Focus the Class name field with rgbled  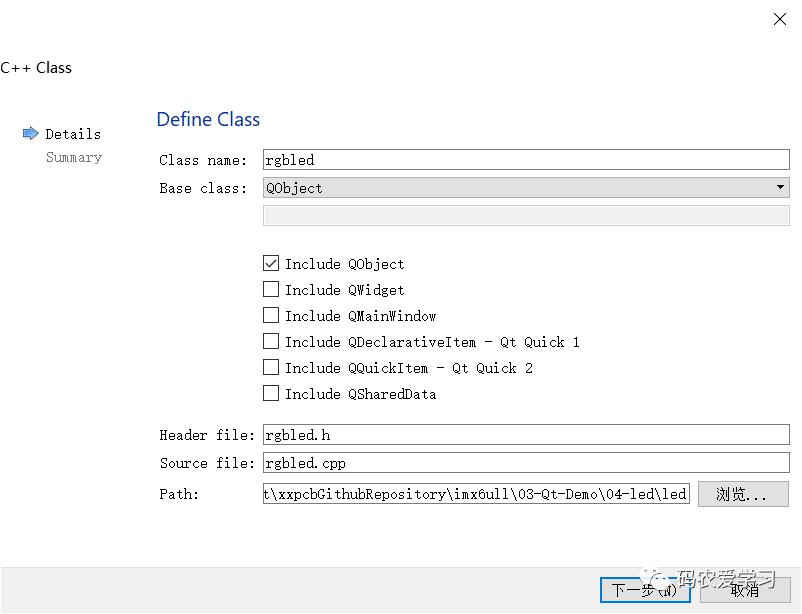pyautogui.click(x=526, y=160)
